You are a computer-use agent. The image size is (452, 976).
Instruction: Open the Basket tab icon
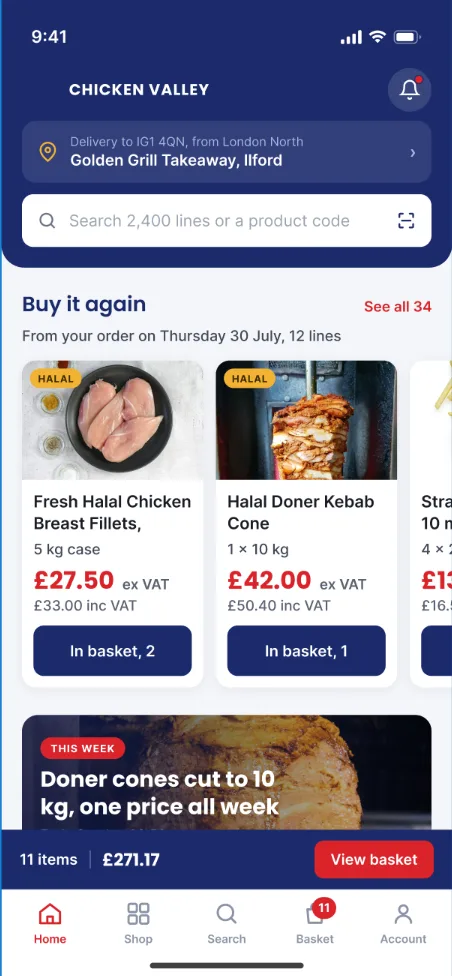click(x=315, y=914)
